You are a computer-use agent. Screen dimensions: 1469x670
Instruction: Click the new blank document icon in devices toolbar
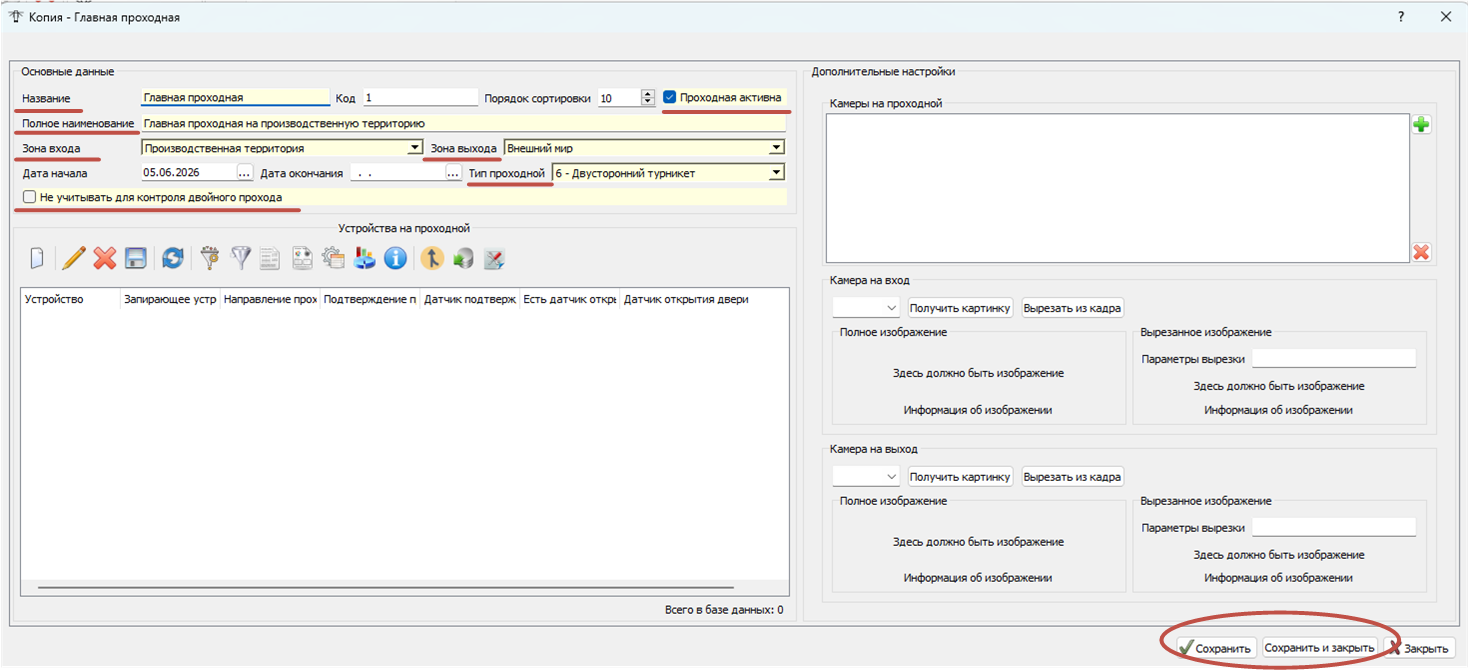coord(37,258)
